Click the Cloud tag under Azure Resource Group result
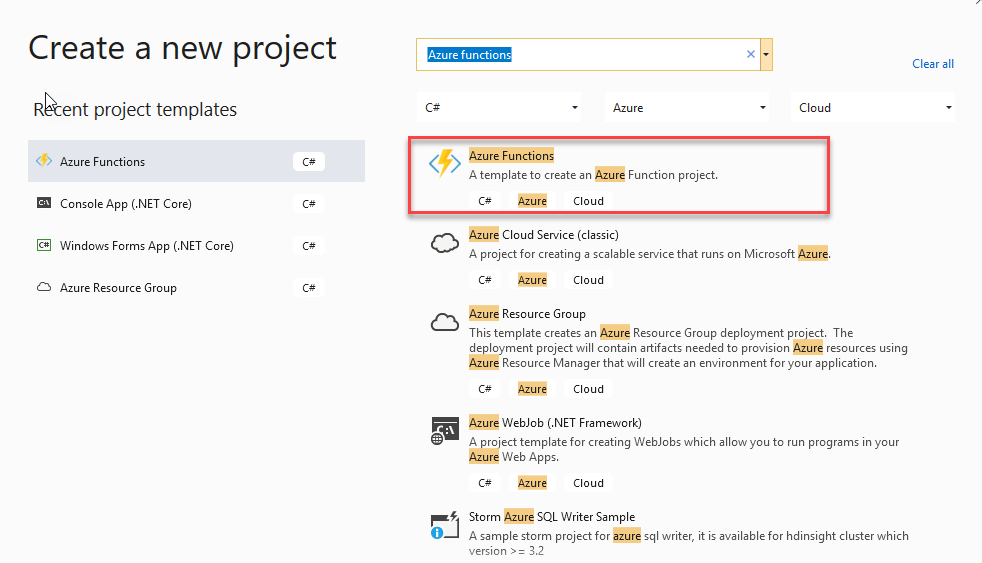The height and width of the screenshot is (563, 982). click(x=588, y=389)
